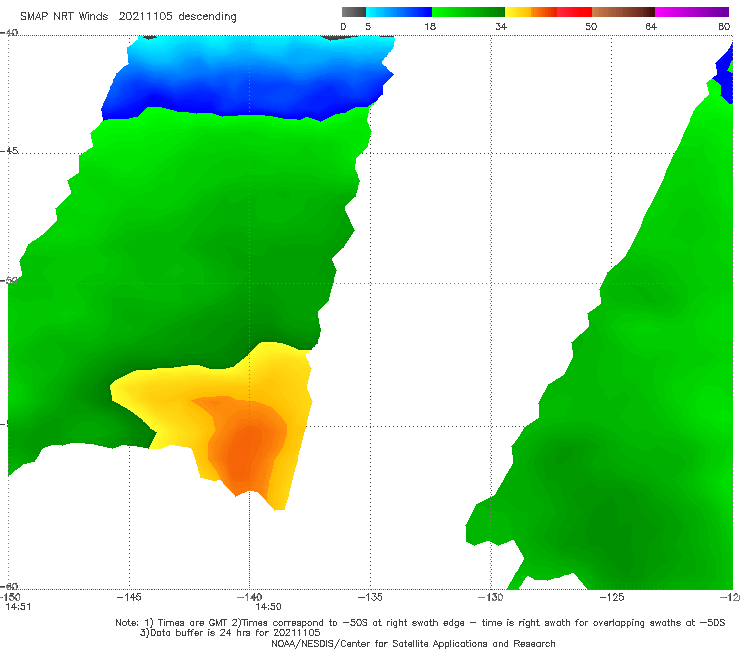This screenshot has width=740, height=650.
Task: Click the word 'descending' in the title
Action: [207, 17]
